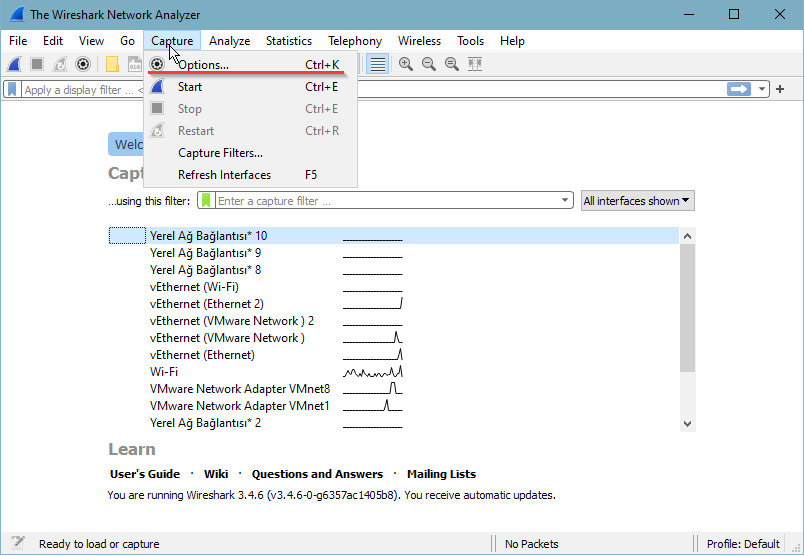This screenshot has height=556, width=804.
Task: Select vEthernet (VMware Network ) 2 interface
Action: point(393,321)
